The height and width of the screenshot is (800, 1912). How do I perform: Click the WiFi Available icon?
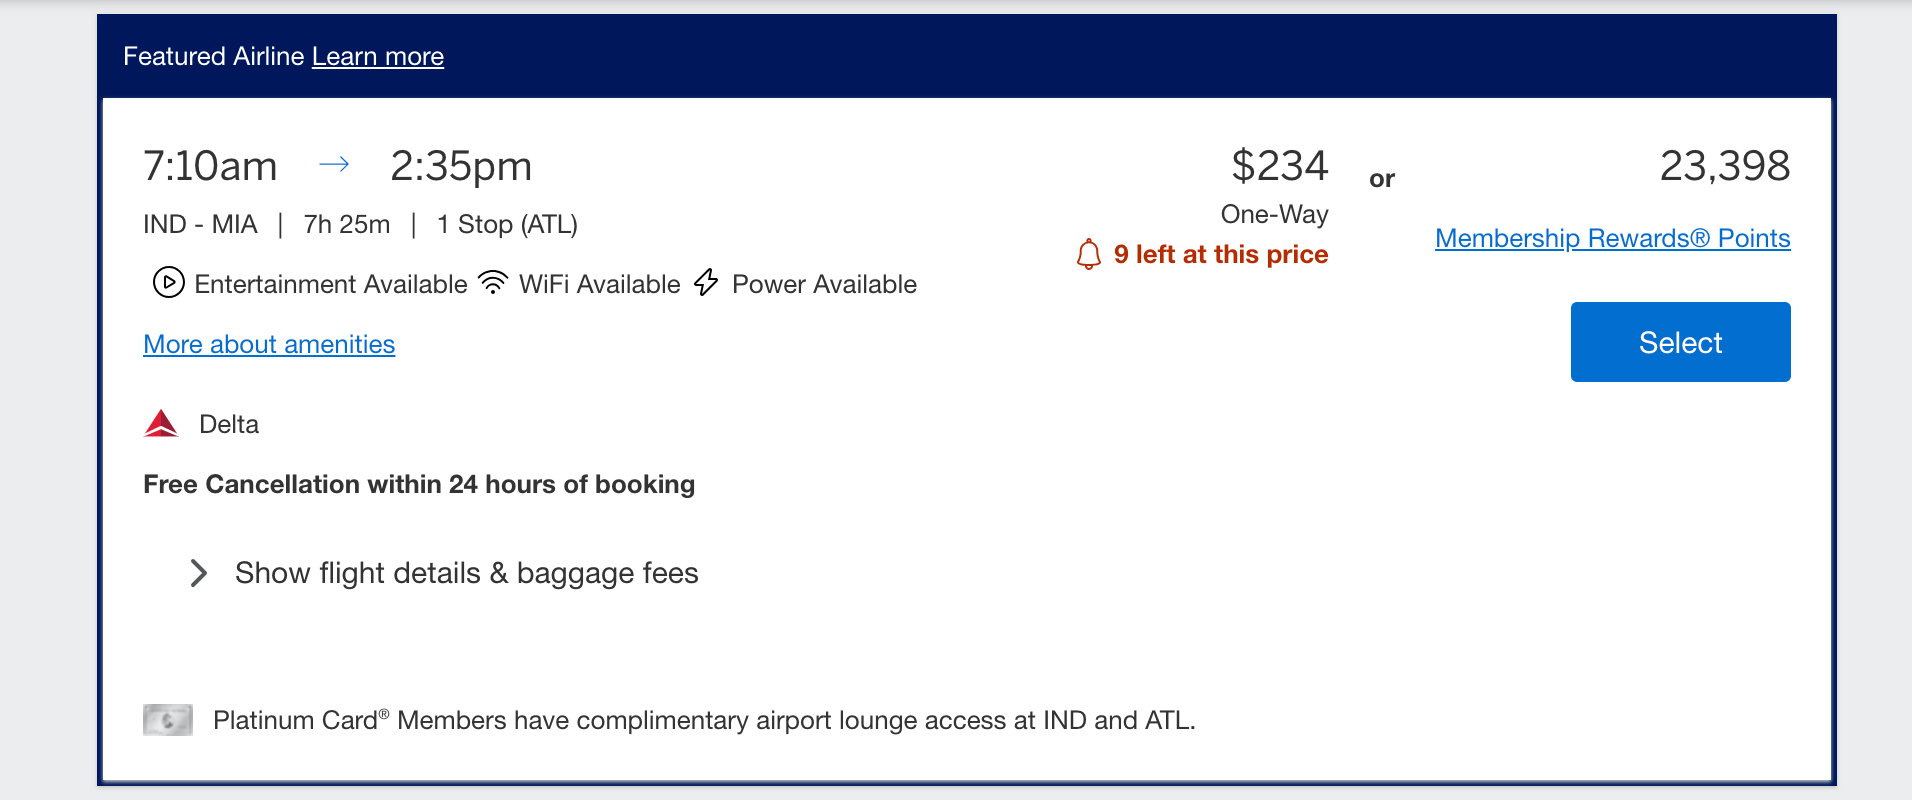[492, 283]
